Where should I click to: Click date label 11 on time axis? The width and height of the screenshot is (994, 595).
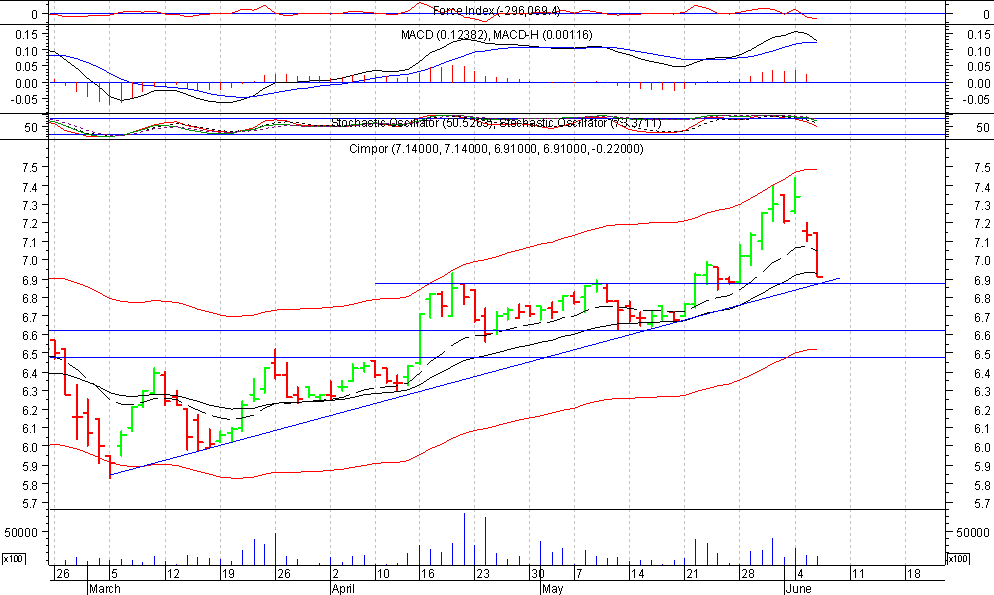(858, 573)
